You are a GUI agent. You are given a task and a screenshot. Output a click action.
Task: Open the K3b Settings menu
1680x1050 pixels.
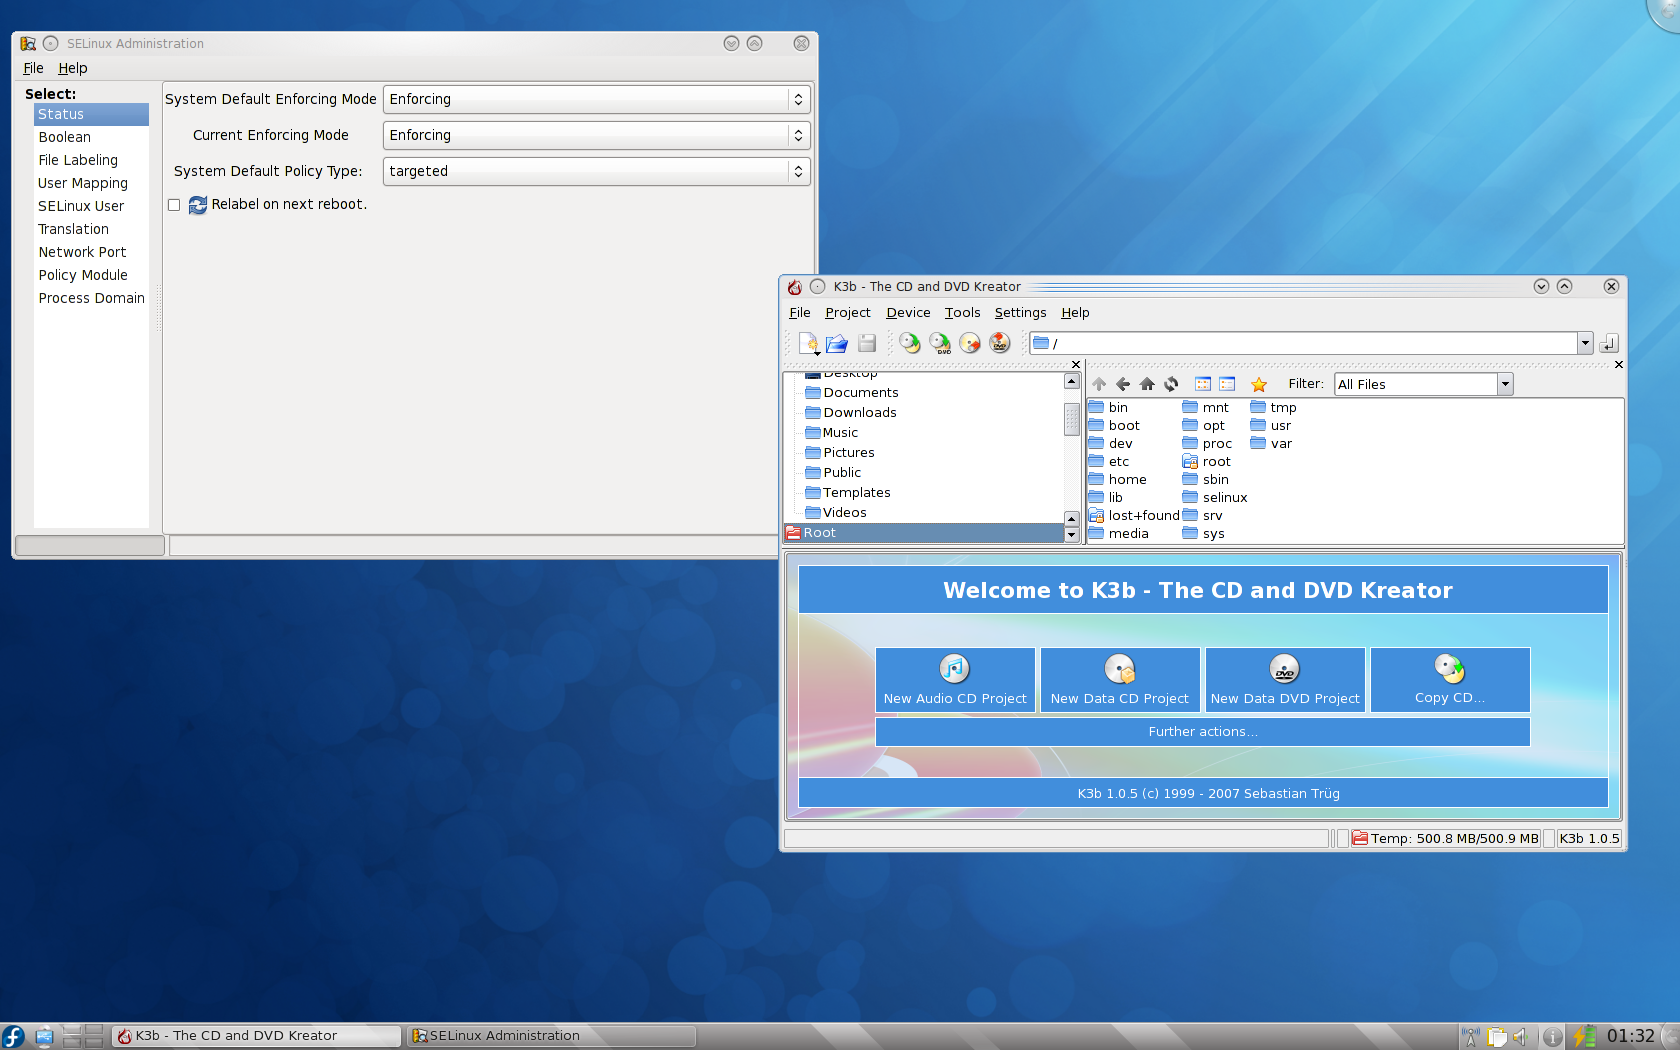(1020, 313)
